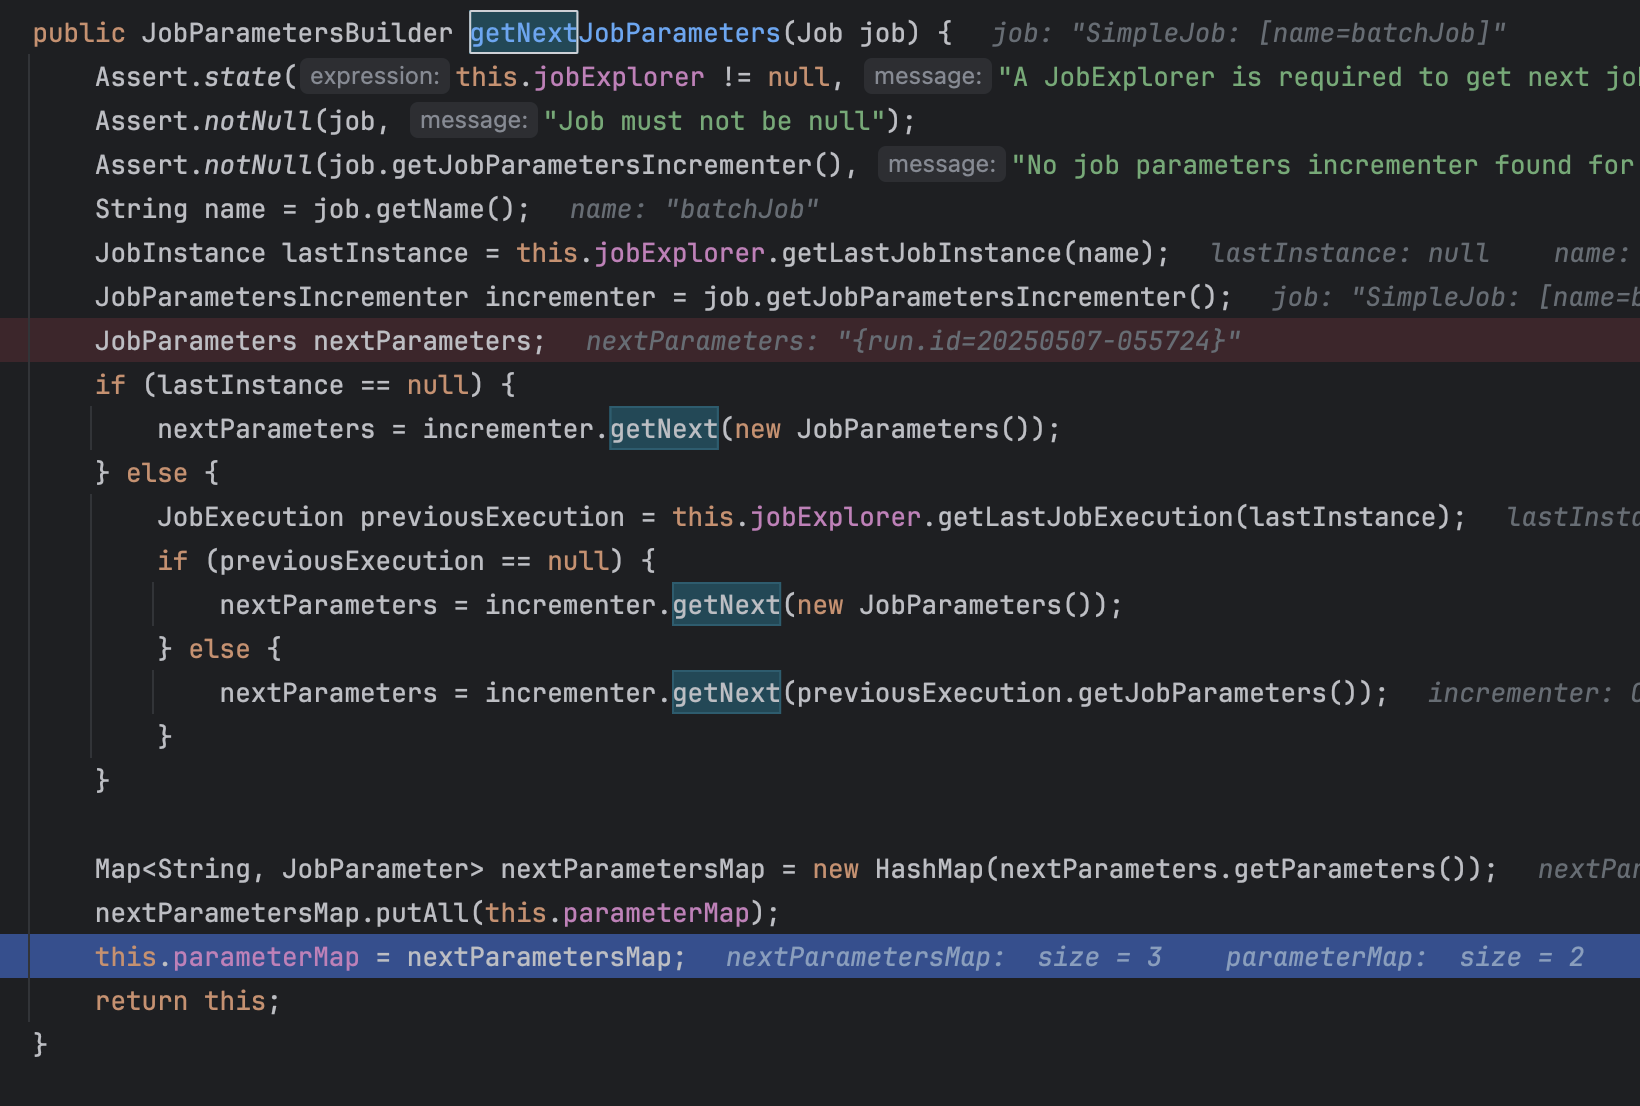
Task: Click the getNextJobParameters method name
Action: pos(625,33)
